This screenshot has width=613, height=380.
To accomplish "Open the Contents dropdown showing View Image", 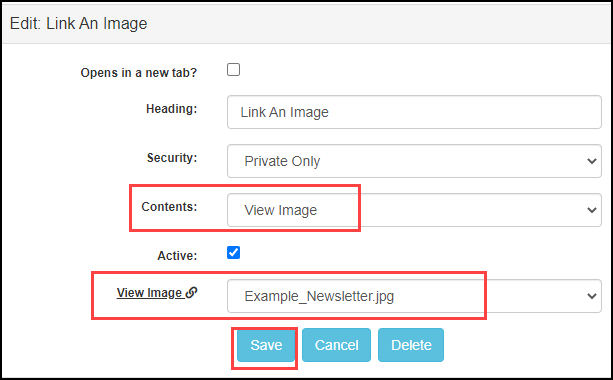I will 414,210.
